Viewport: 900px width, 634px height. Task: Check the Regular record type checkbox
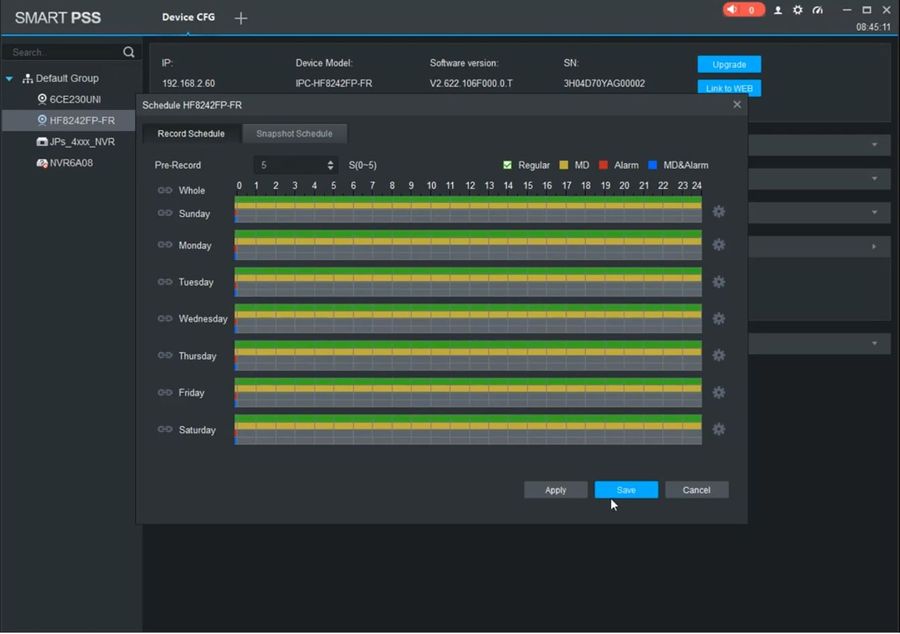(508, 165)
